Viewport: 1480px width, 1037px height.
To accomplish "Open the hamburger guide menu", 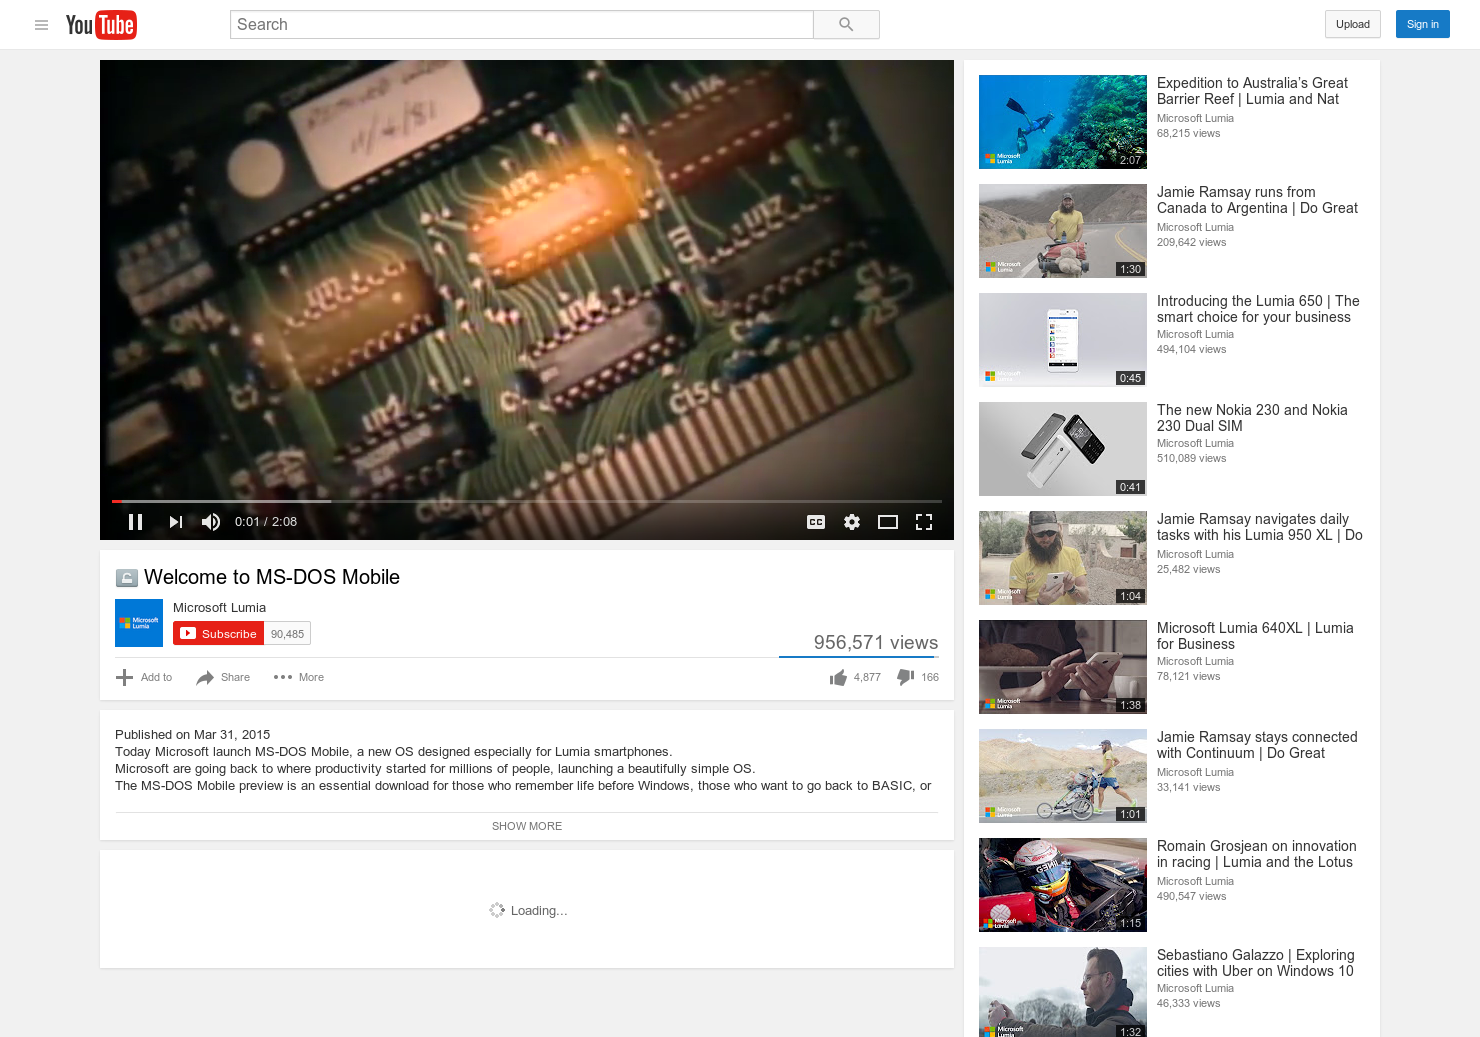I will click(x=41, y=25).
